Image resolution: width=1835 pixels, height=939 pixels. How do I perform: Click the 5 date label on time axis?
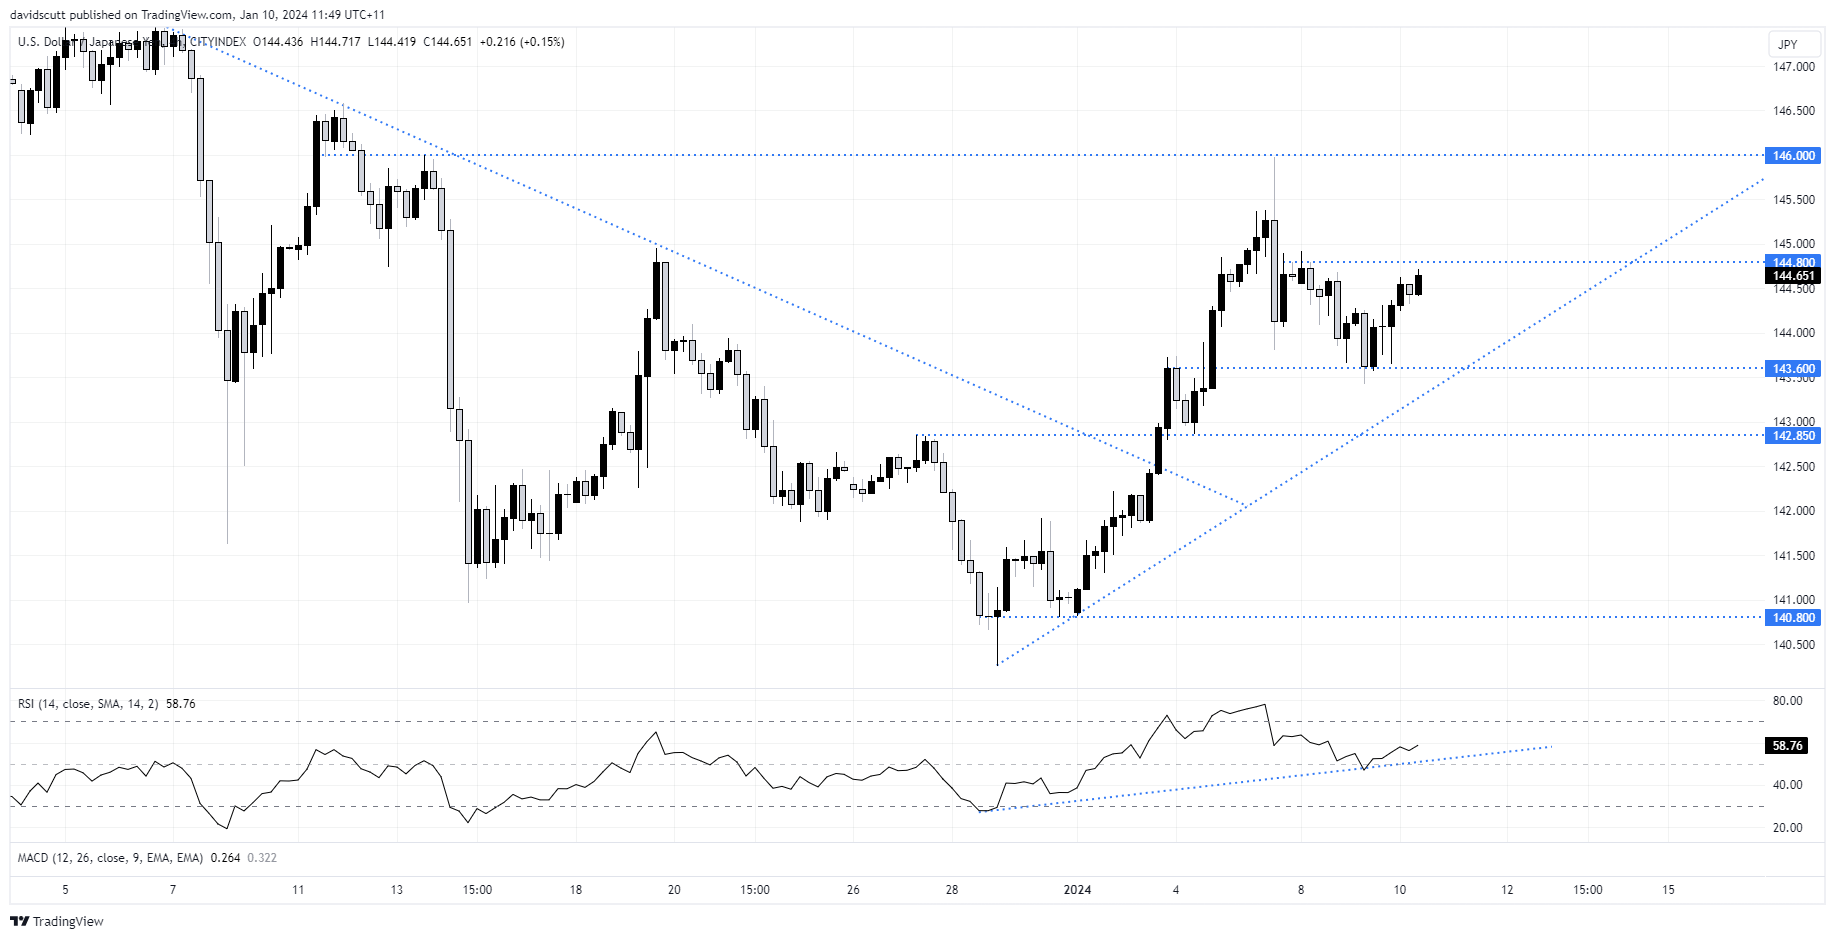point(66,890)
